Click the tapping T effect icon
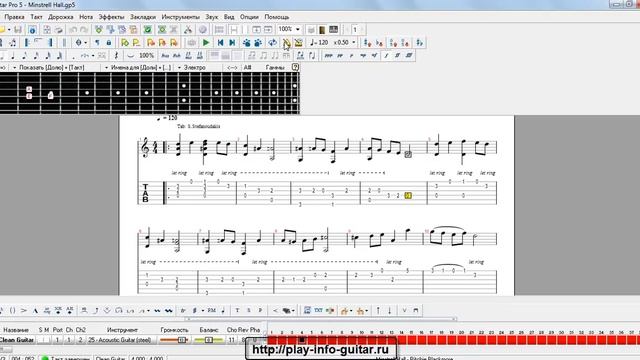The image size is (640, 360). (237, 311)
